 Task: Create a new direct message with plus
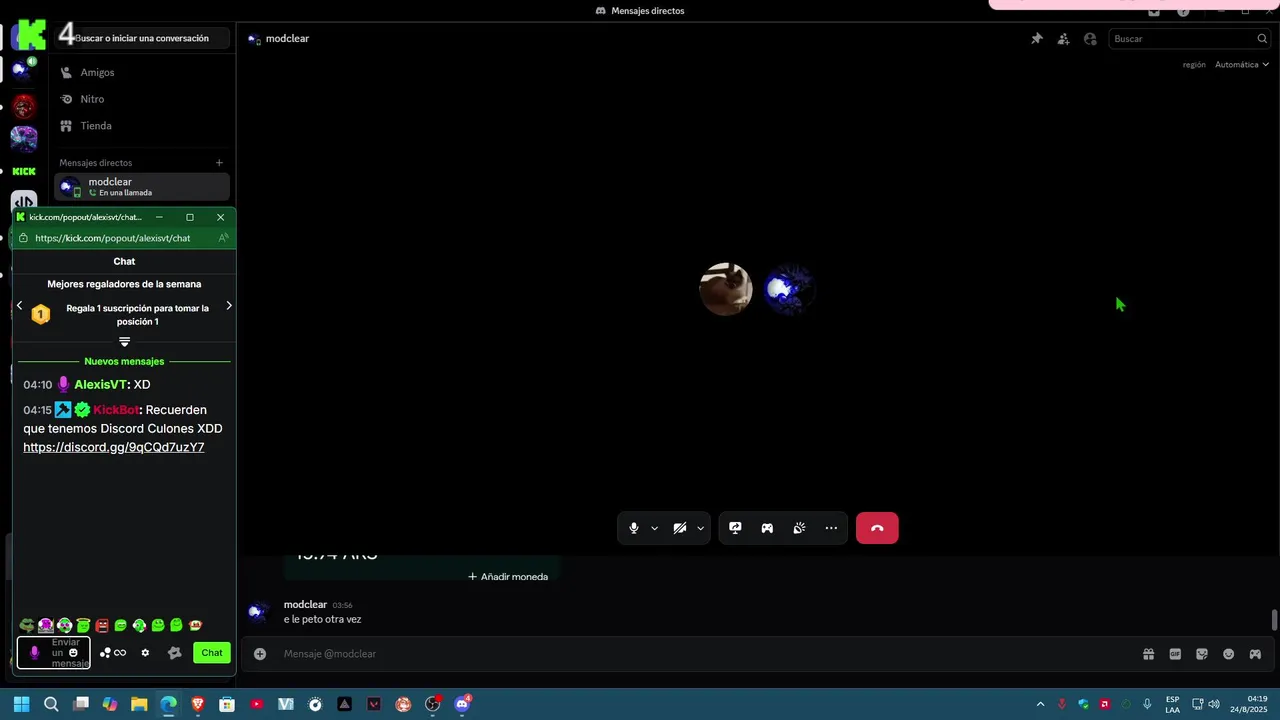219,163
